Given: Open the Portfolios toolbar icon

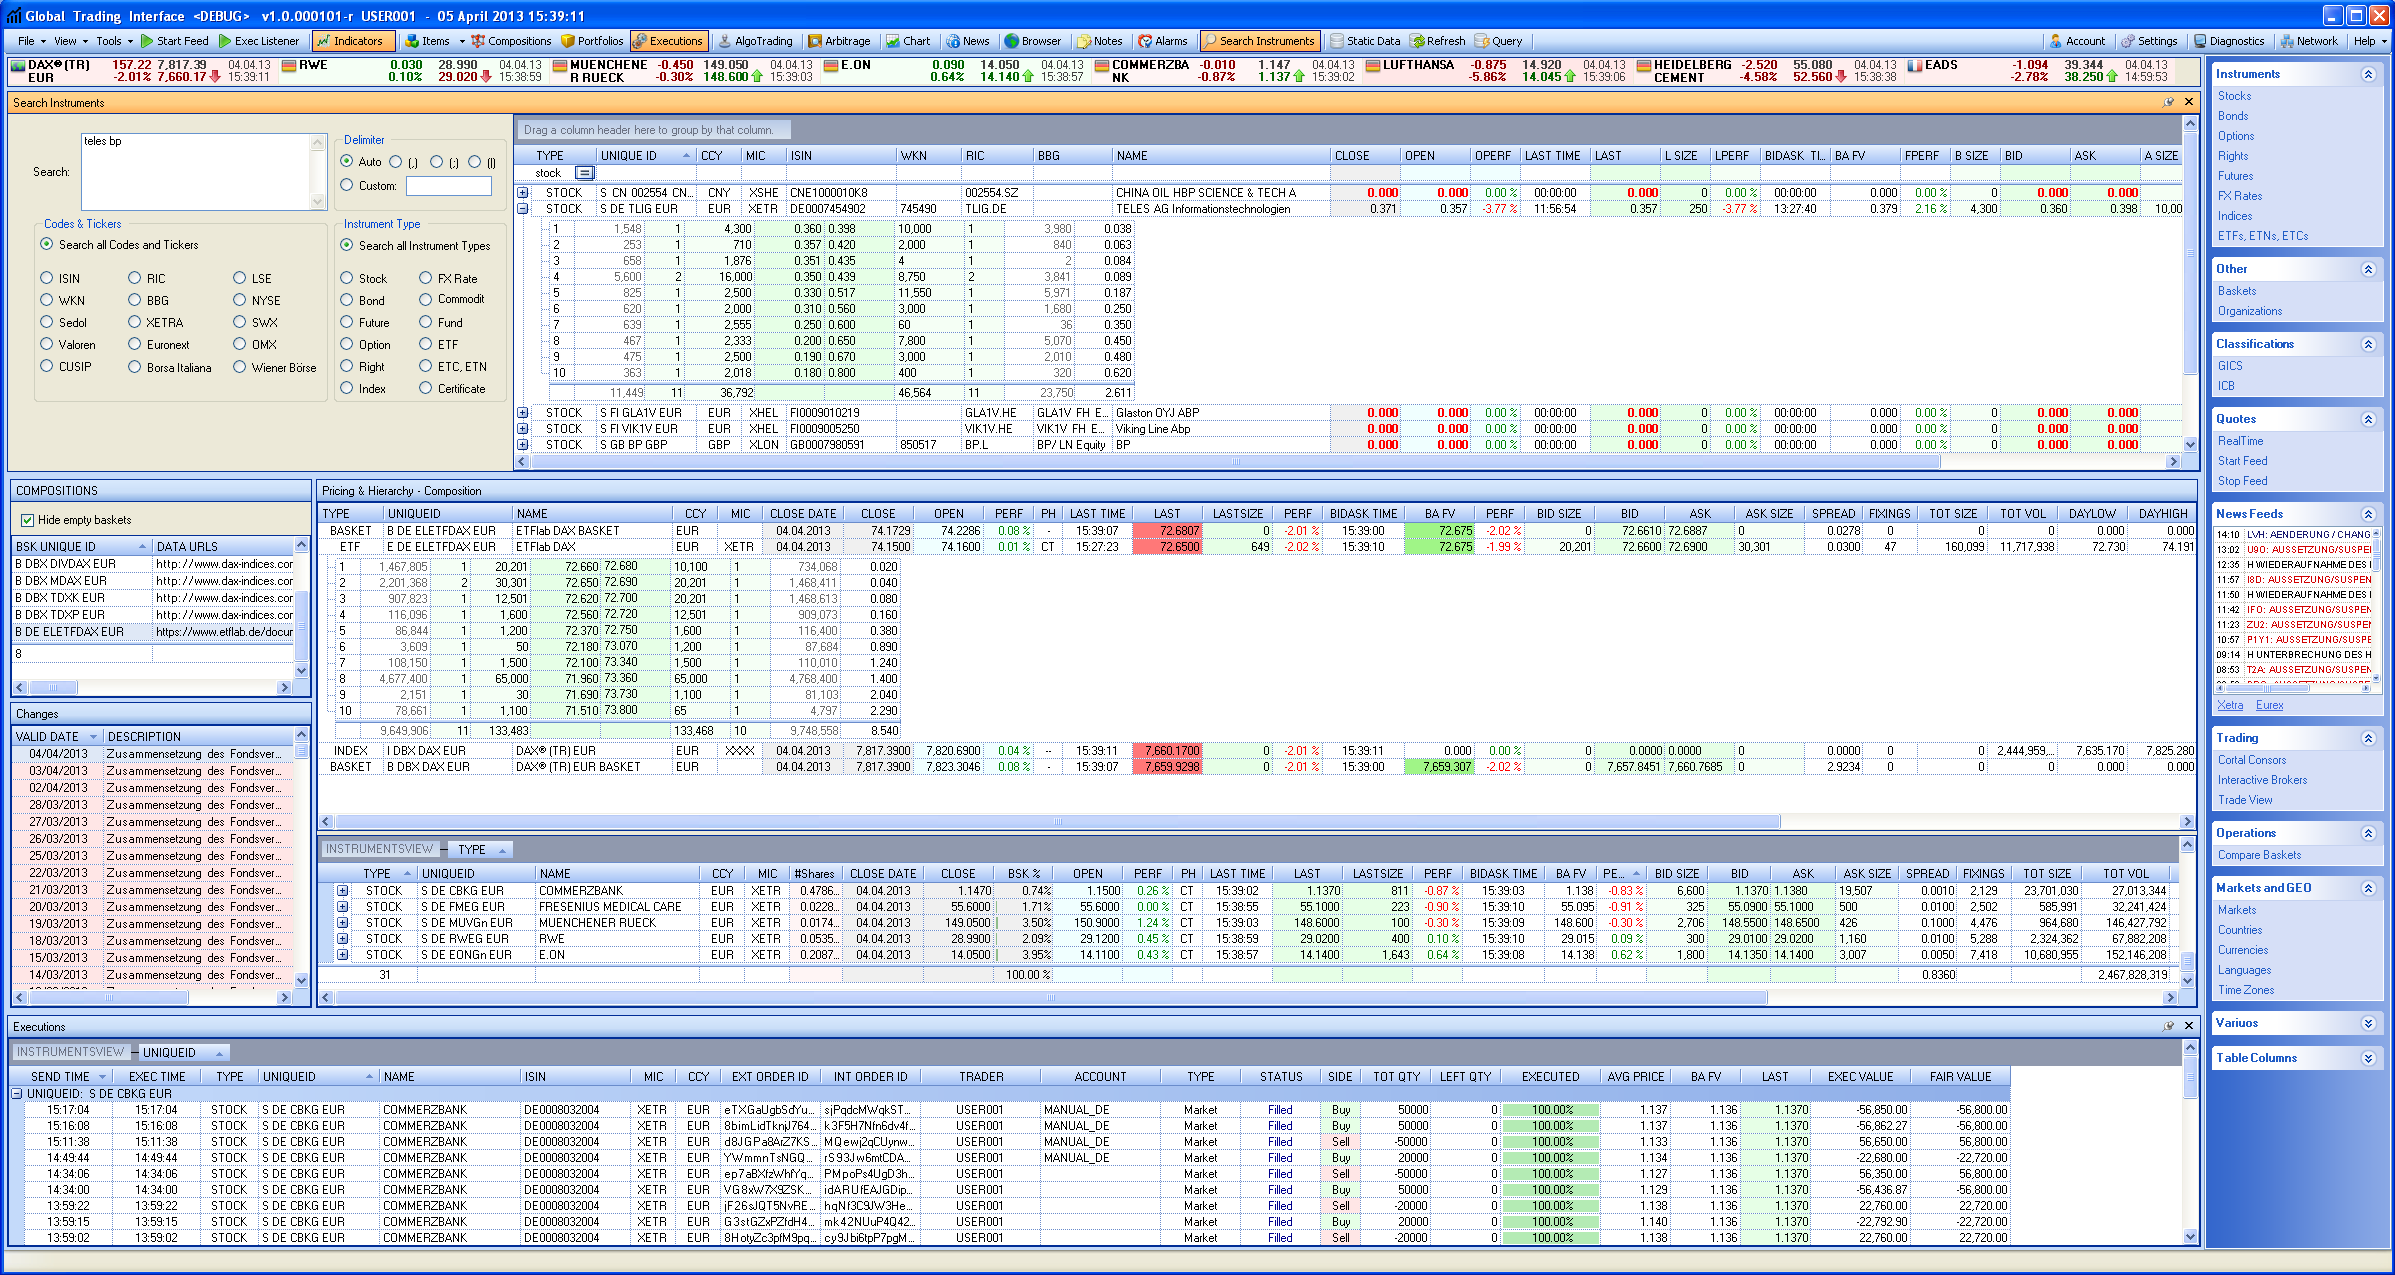Looking at the screenshot, I should pyautogui.click(x=568, y=41).
